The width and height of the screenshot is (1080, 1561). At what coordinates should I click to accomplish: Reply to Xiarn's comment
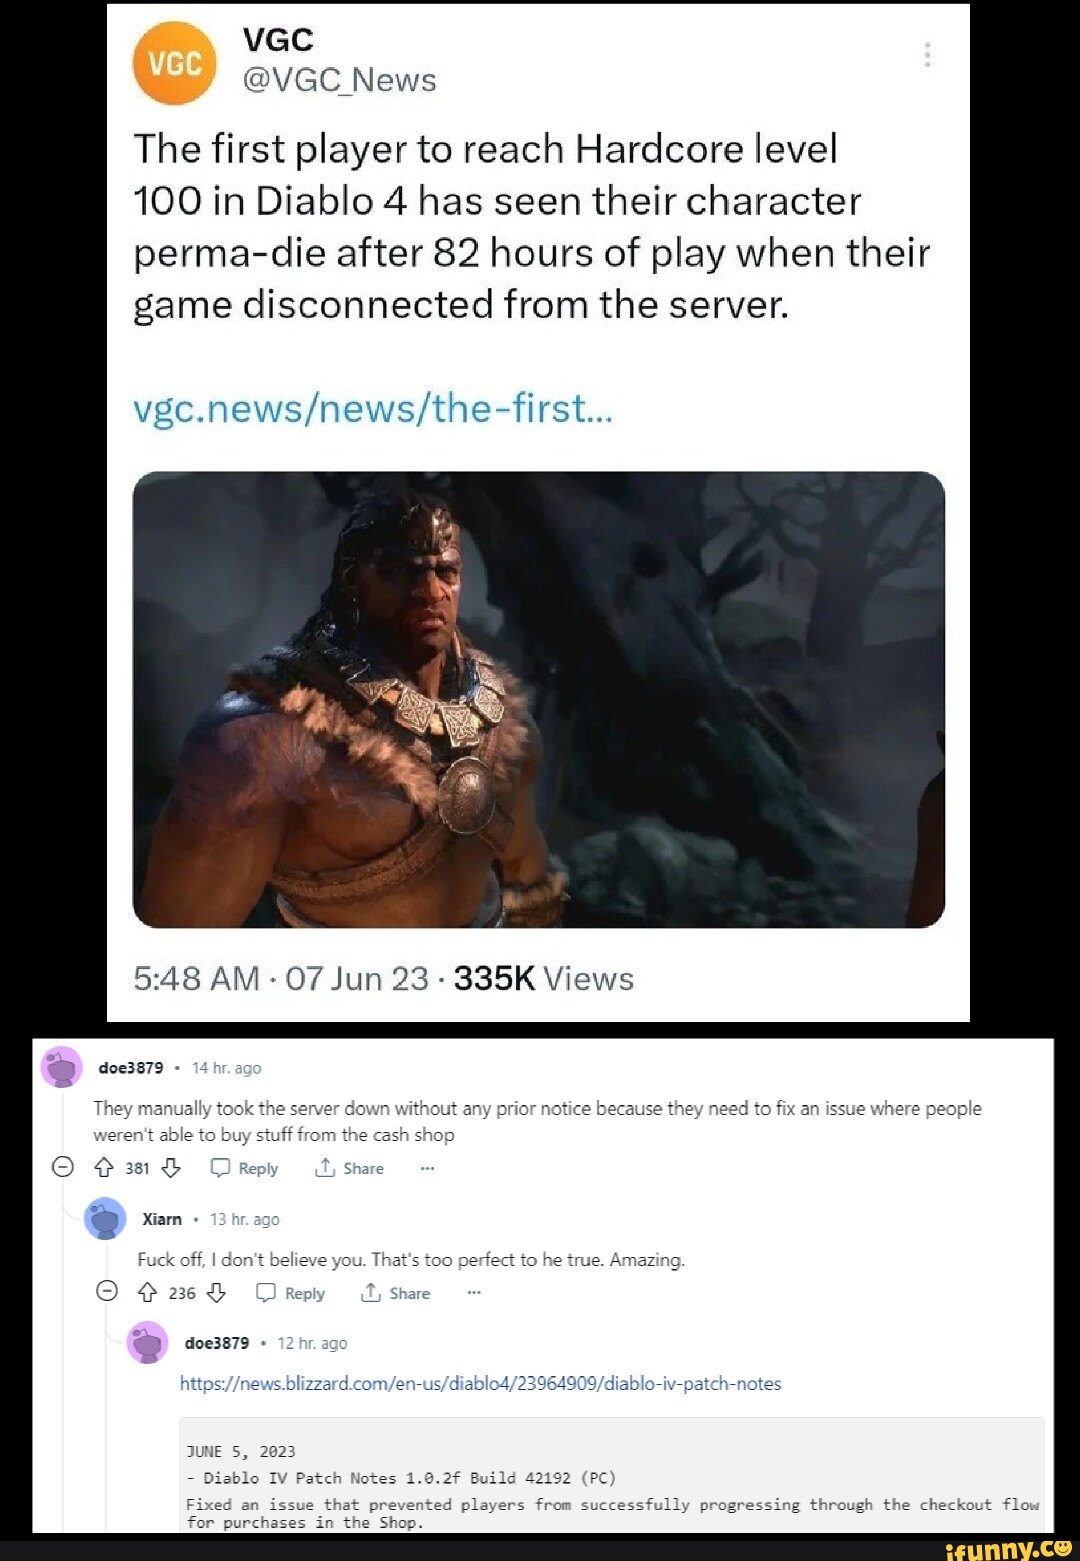[291, 1293]
